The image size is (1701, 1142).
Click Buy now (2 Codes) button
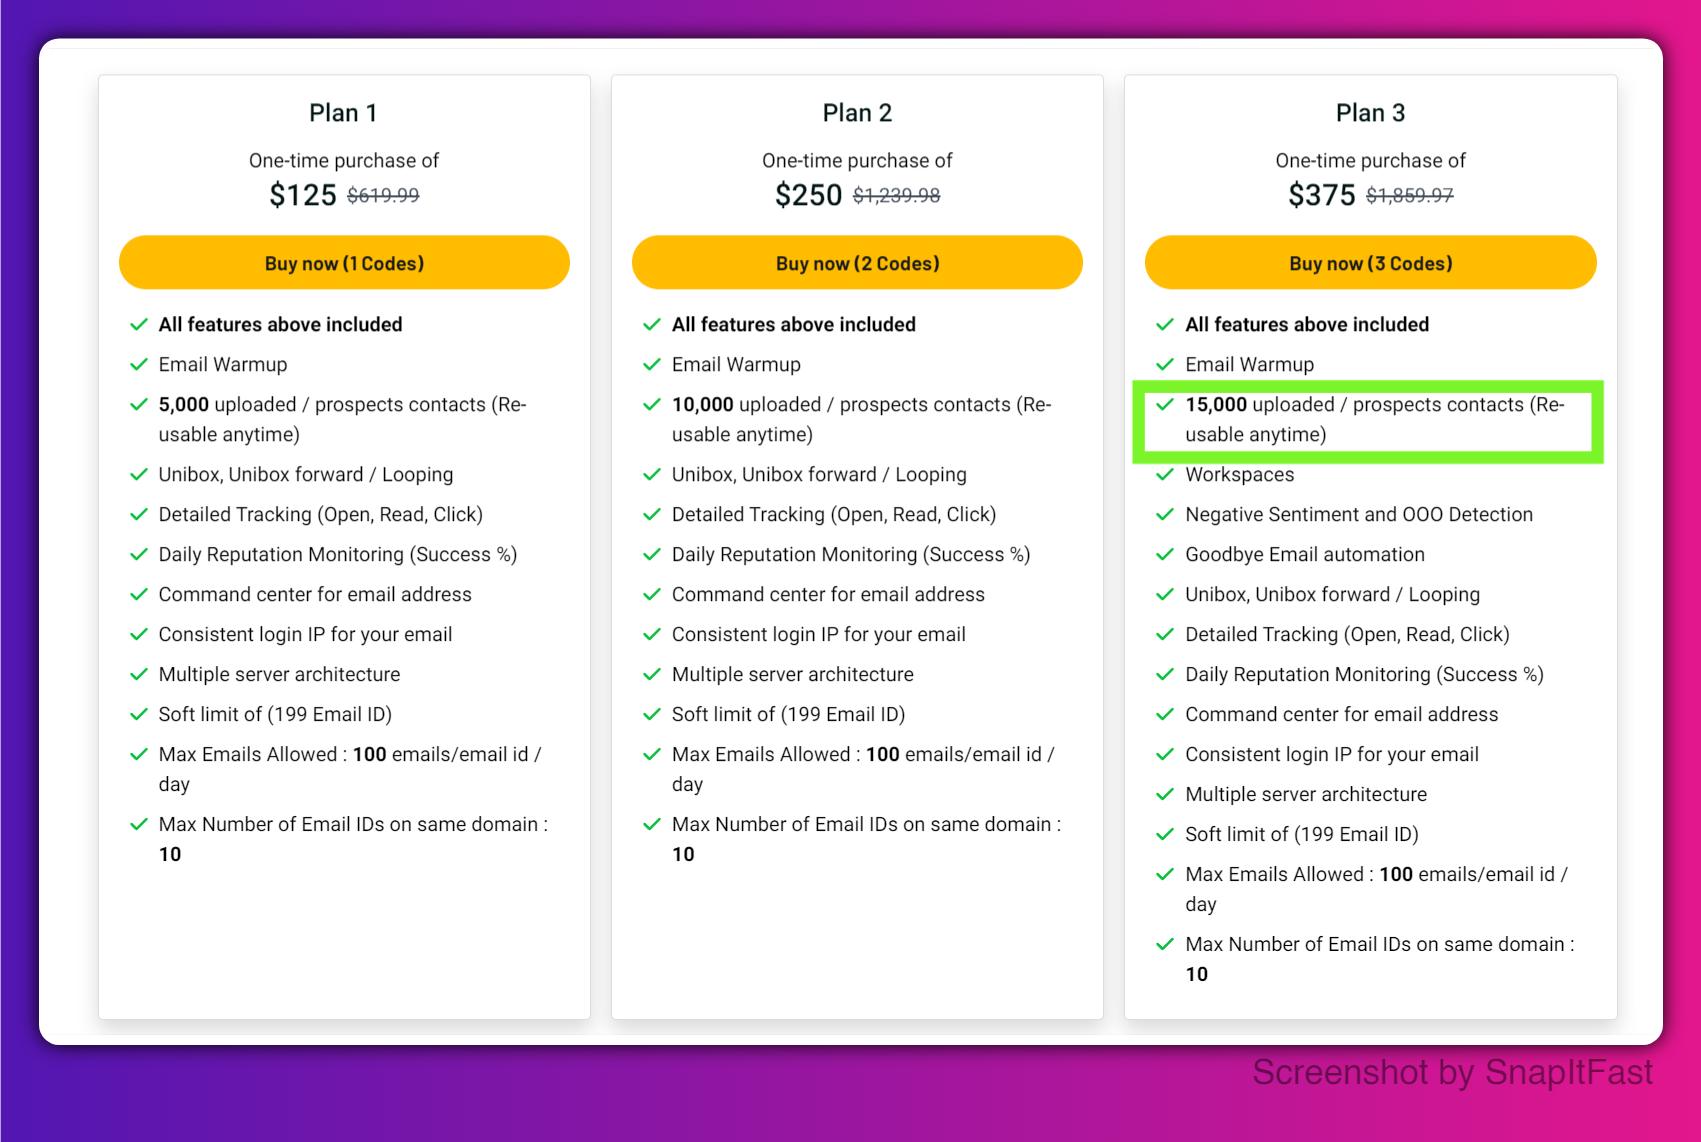coord(857,263)
